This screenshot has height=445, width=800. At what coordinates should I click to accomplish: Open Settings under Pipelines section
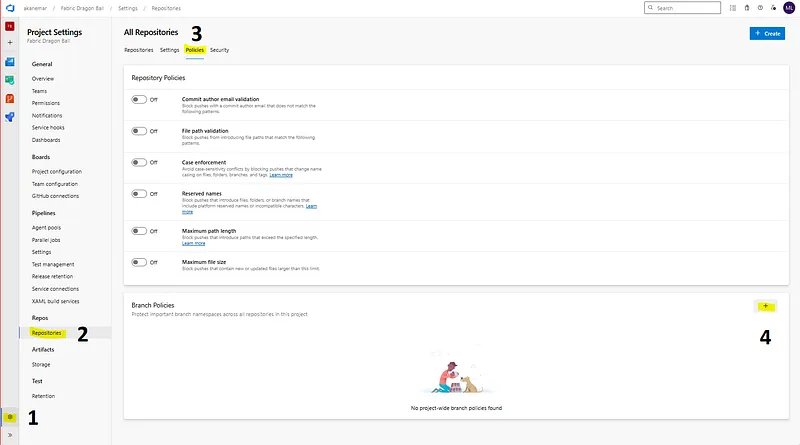pos(41,252)
